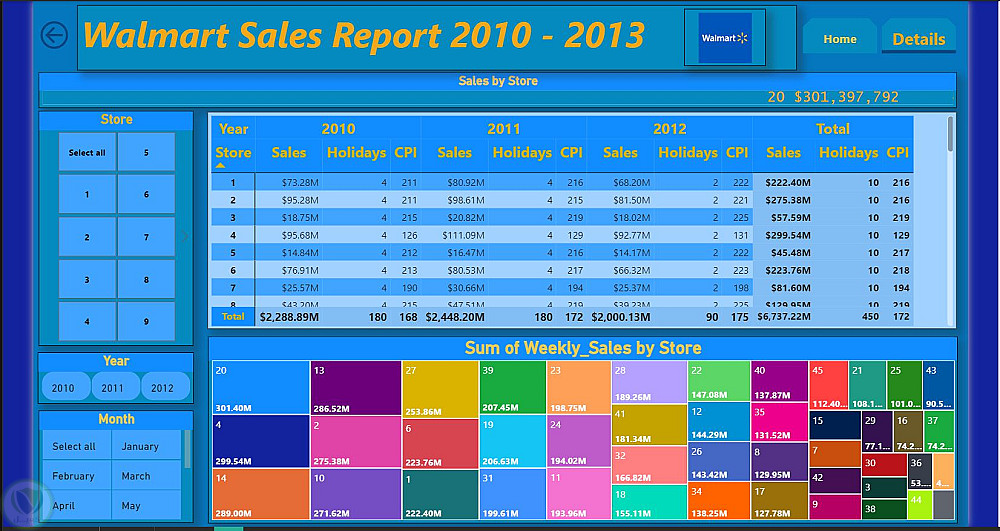This screenshot has width=1000, height=531.
Task: Choose Select all in Month slicer
Action: pyautogui.click(x=77, y=446)
